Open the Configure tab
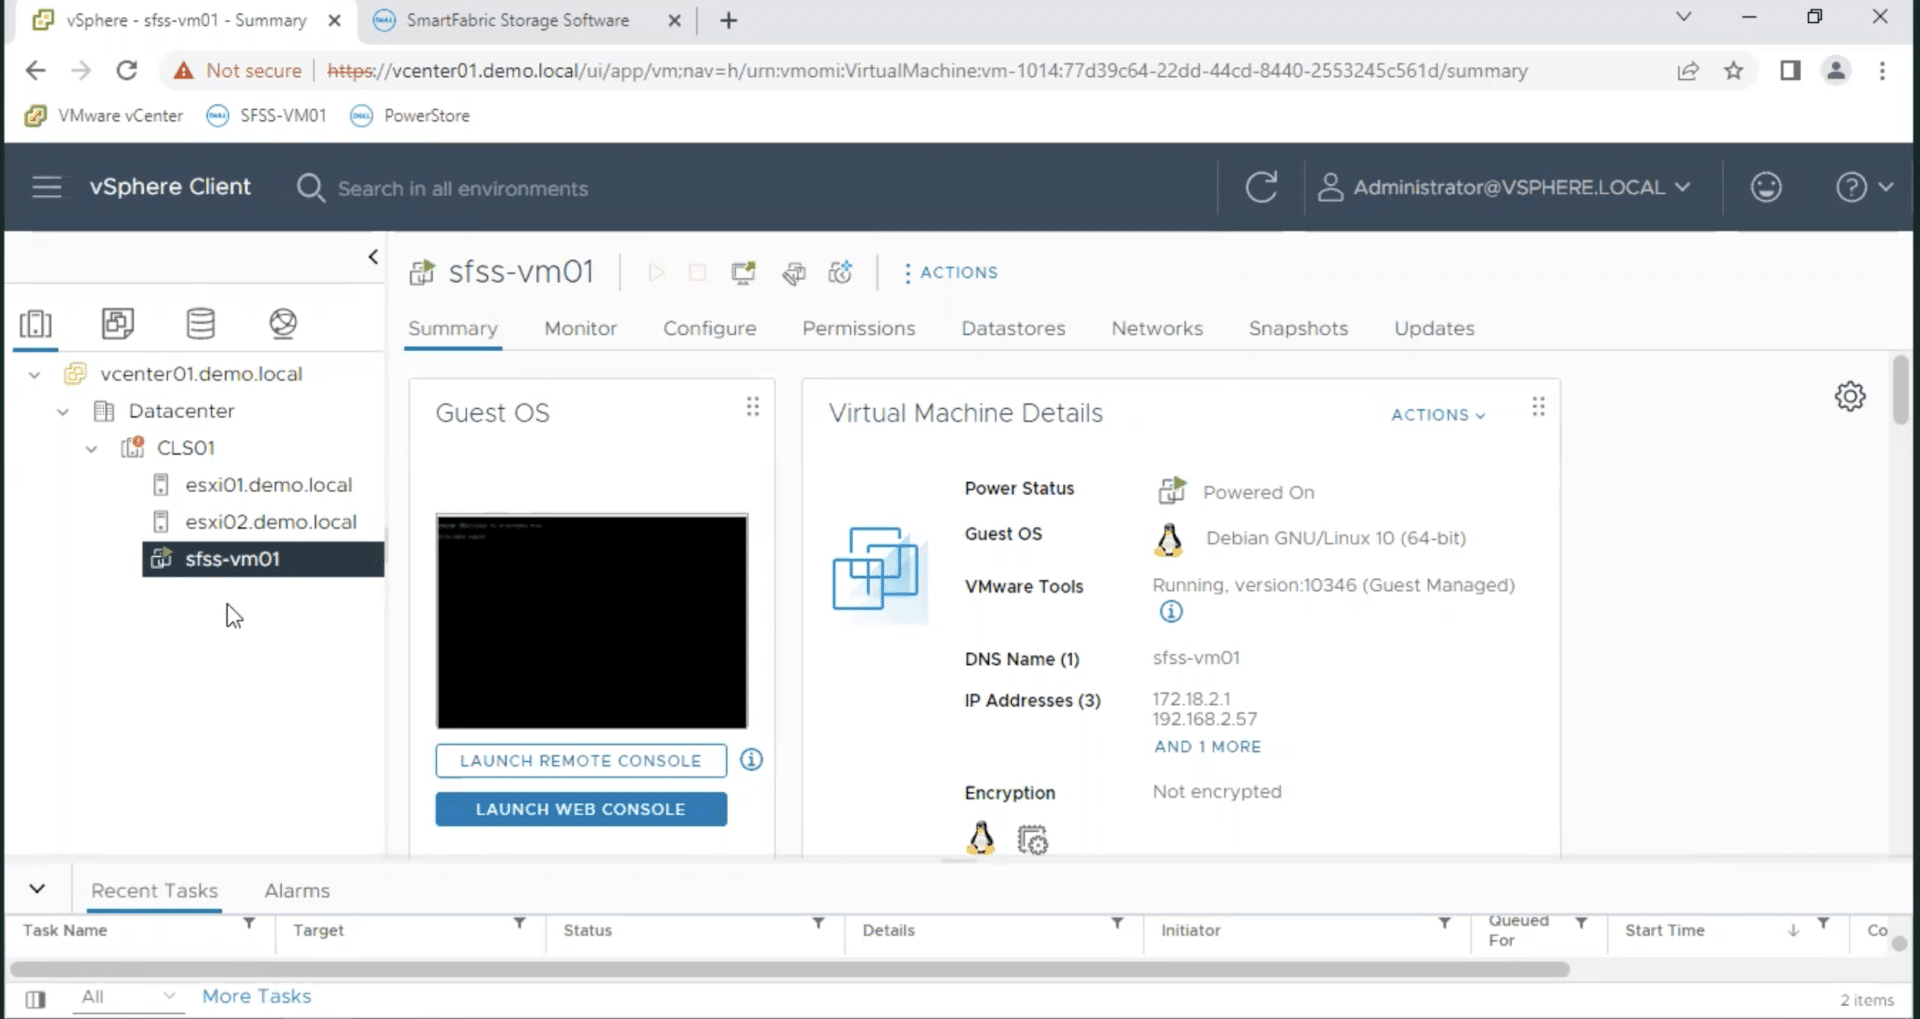The width and height of the screenshot is (1920, 1019). click(710, 328)
